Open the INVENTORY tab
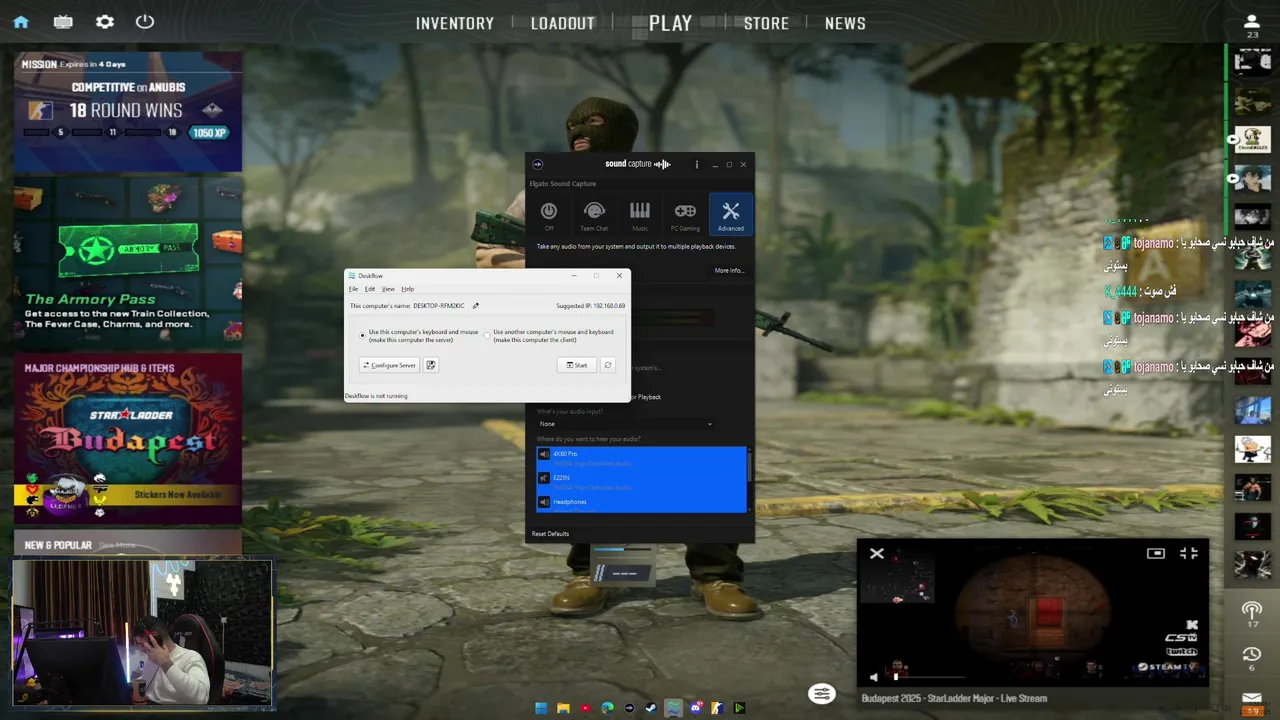 pos(455,23)
